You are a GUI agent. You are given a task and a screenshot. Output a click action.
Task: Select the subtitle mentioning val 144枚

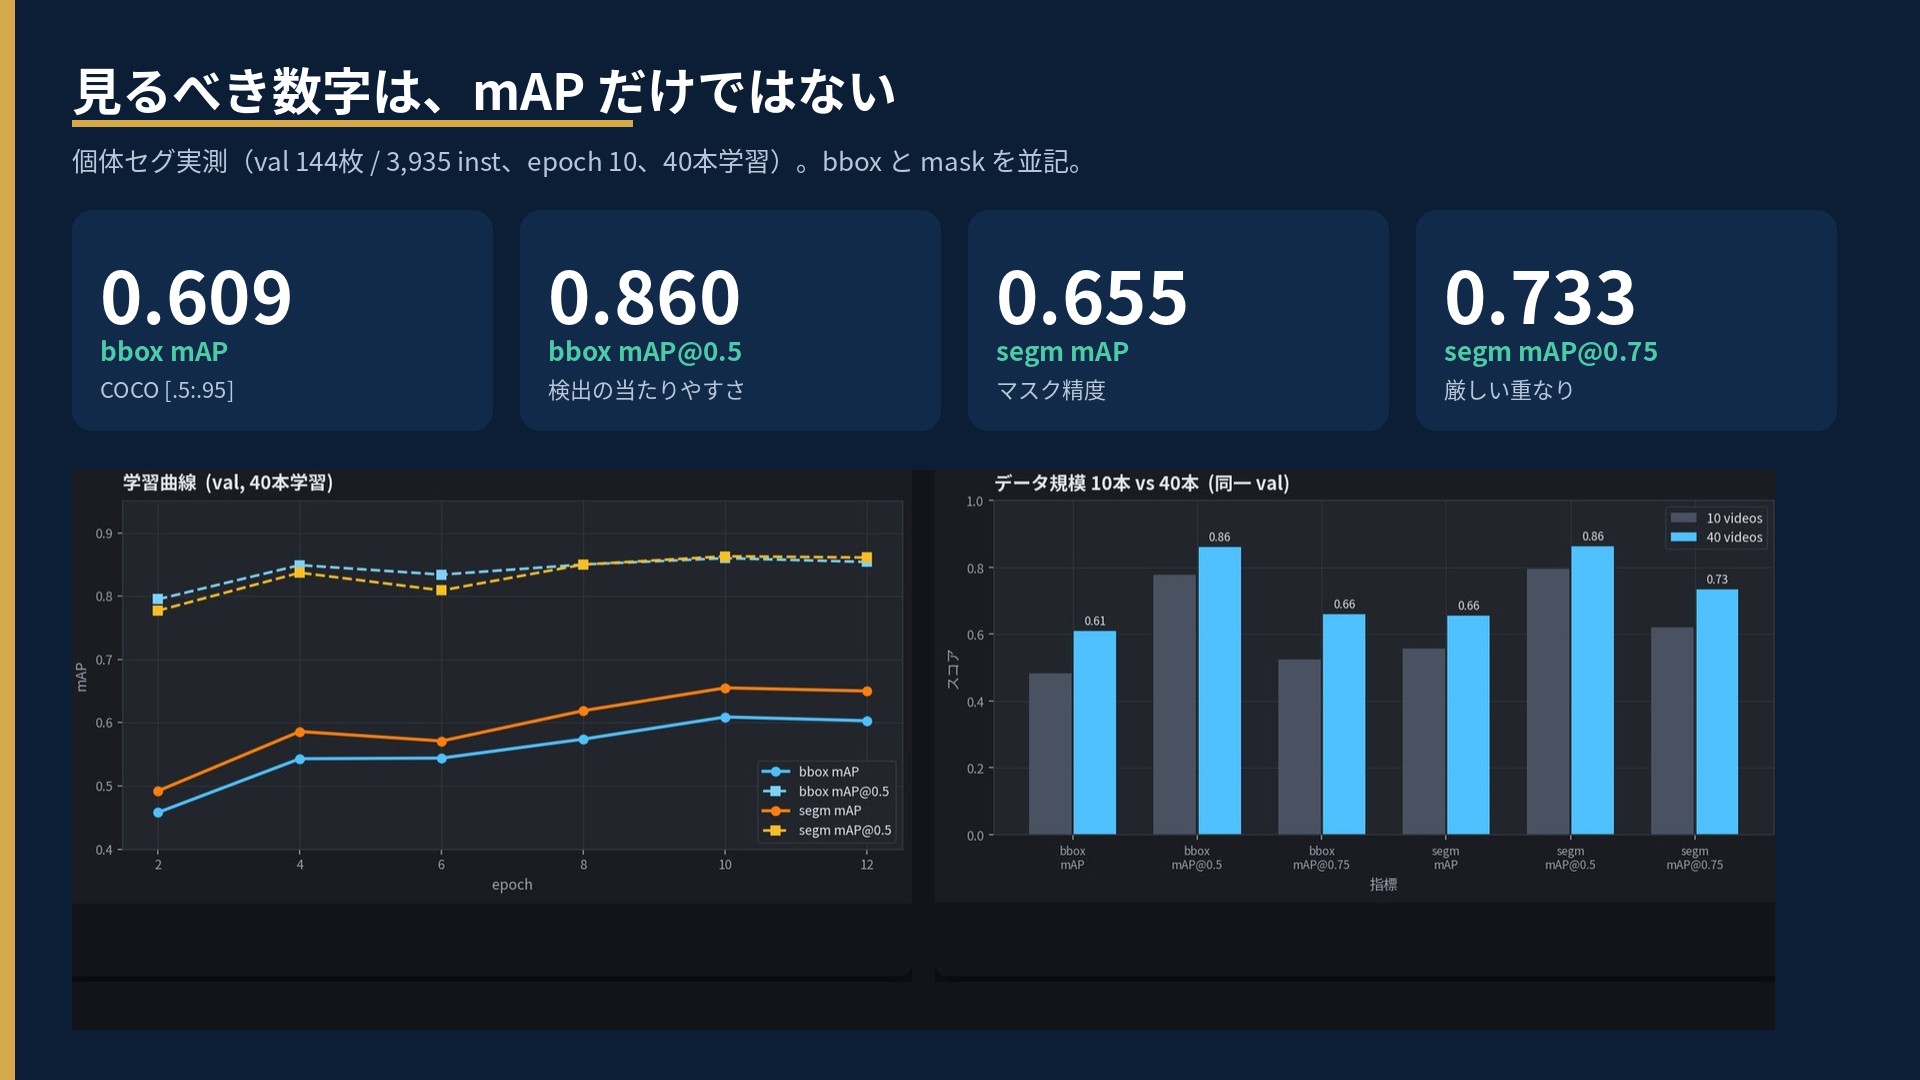[579, 162]
